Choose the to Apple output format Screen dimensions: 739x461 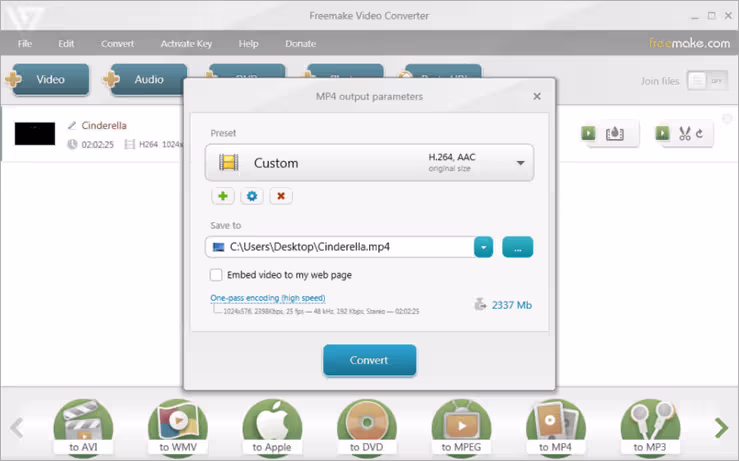coord(272,427)
